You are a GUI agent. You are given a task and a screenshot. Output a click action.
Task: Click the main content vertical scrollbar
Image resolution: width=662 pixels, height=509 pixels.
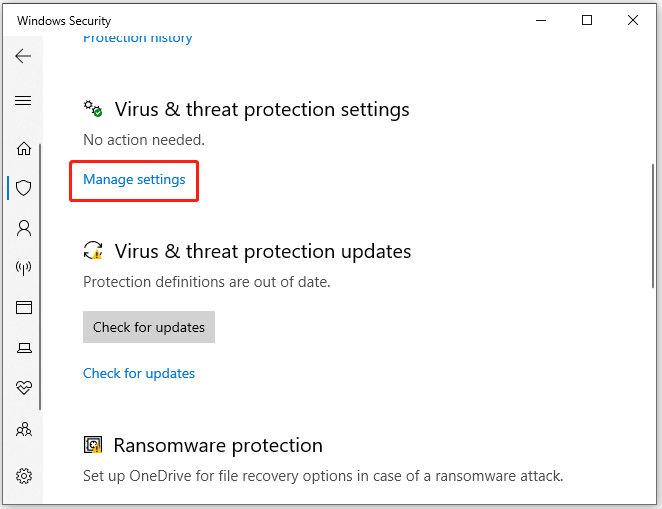click(x=653, y=226)
